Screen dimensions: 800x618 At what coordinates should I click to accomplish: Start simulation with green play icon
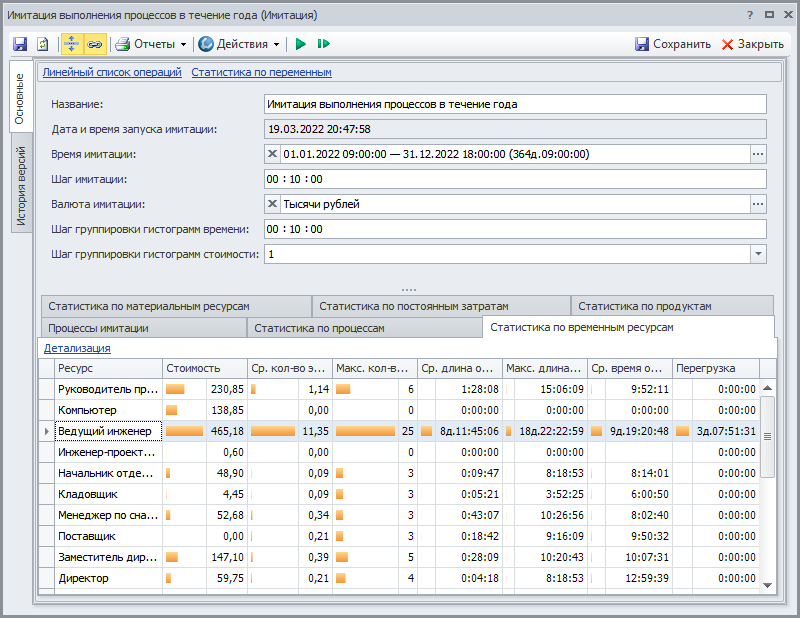[300, 44]
